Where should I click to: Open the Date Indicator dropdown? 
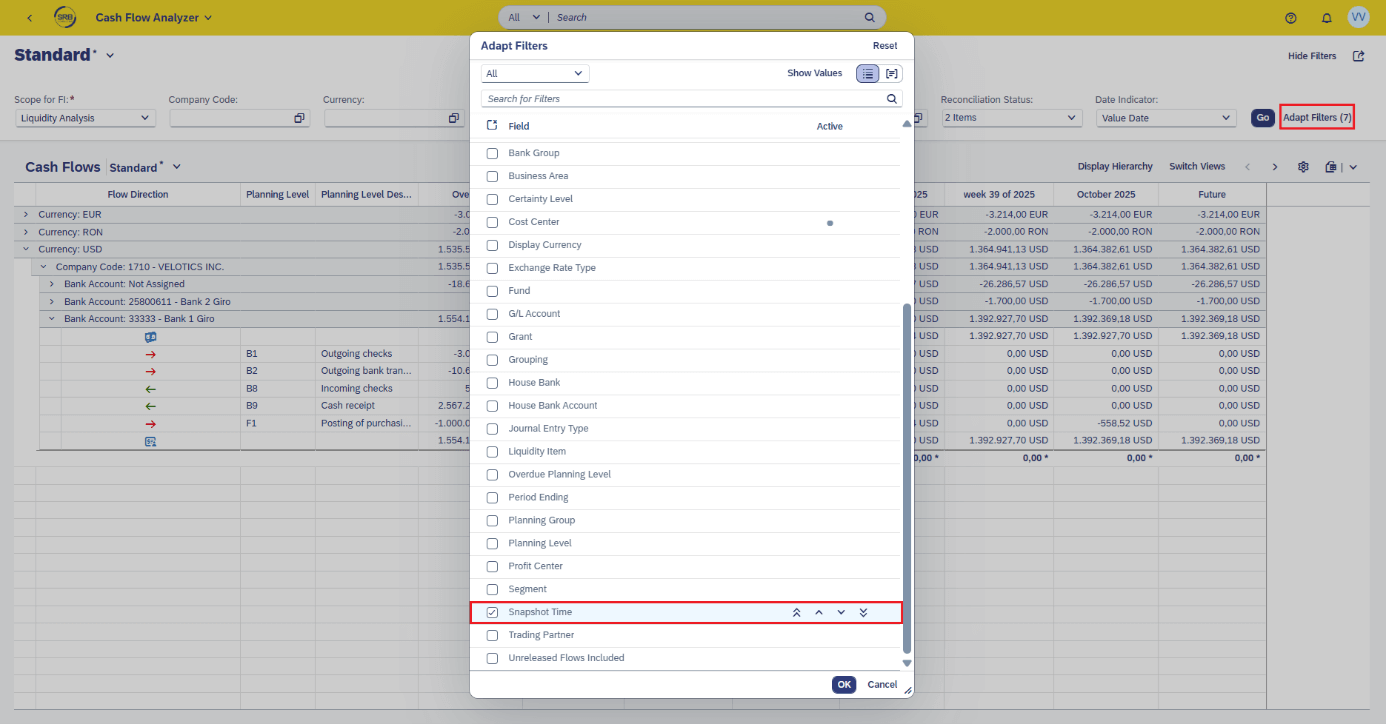[1166, 118]
